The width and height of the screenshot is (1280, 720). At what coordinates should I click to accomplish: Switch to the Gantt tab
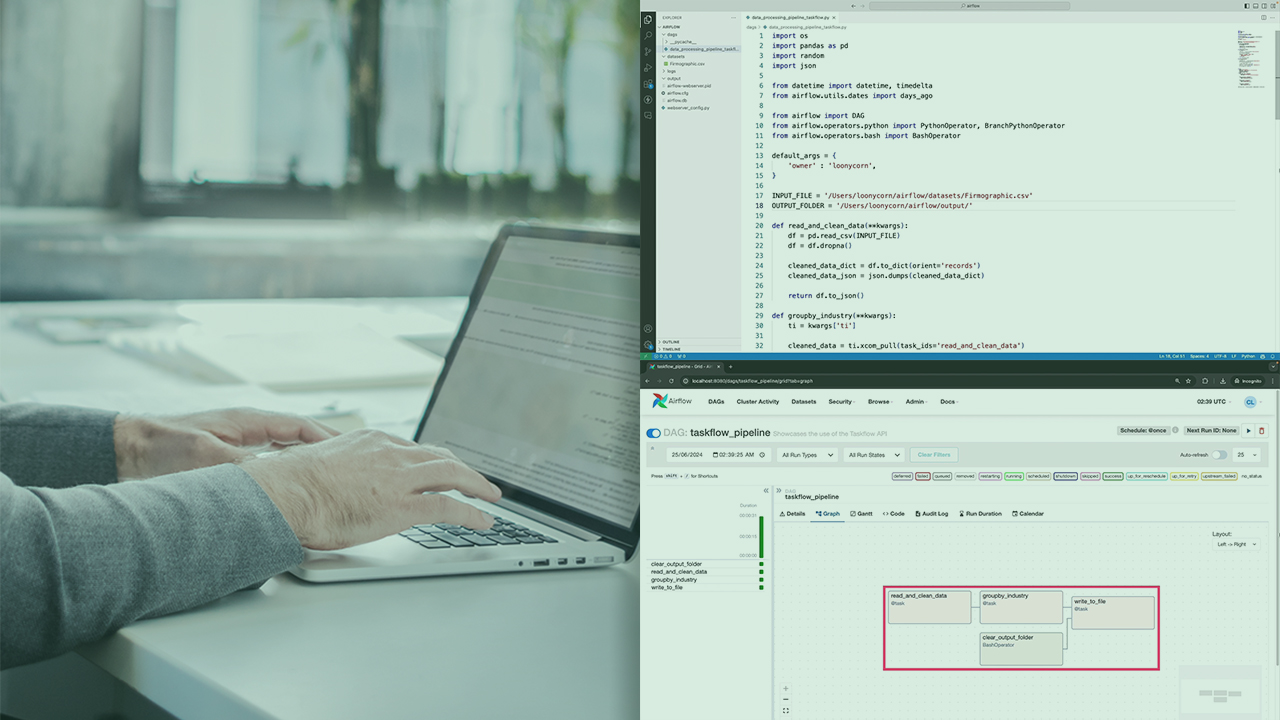coord(861,514)
